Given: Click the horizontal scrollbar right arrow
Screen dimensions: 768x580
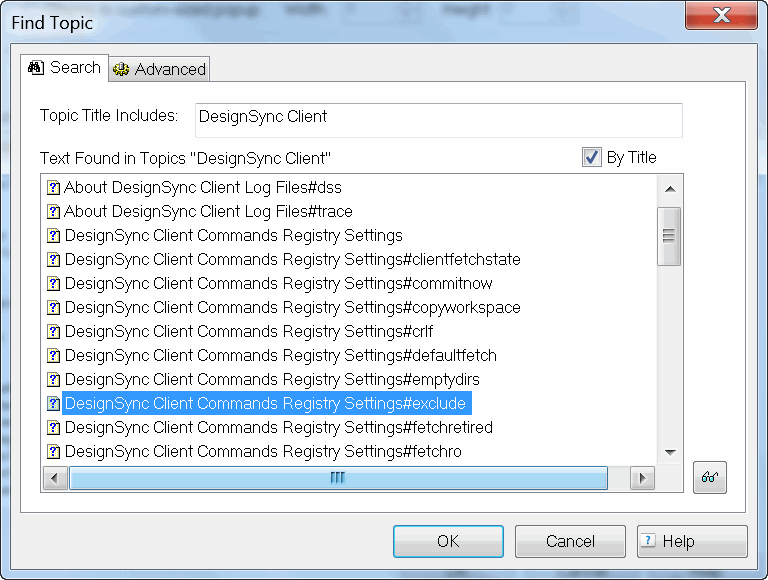Looking at the screenshot, I should (642, 478).
